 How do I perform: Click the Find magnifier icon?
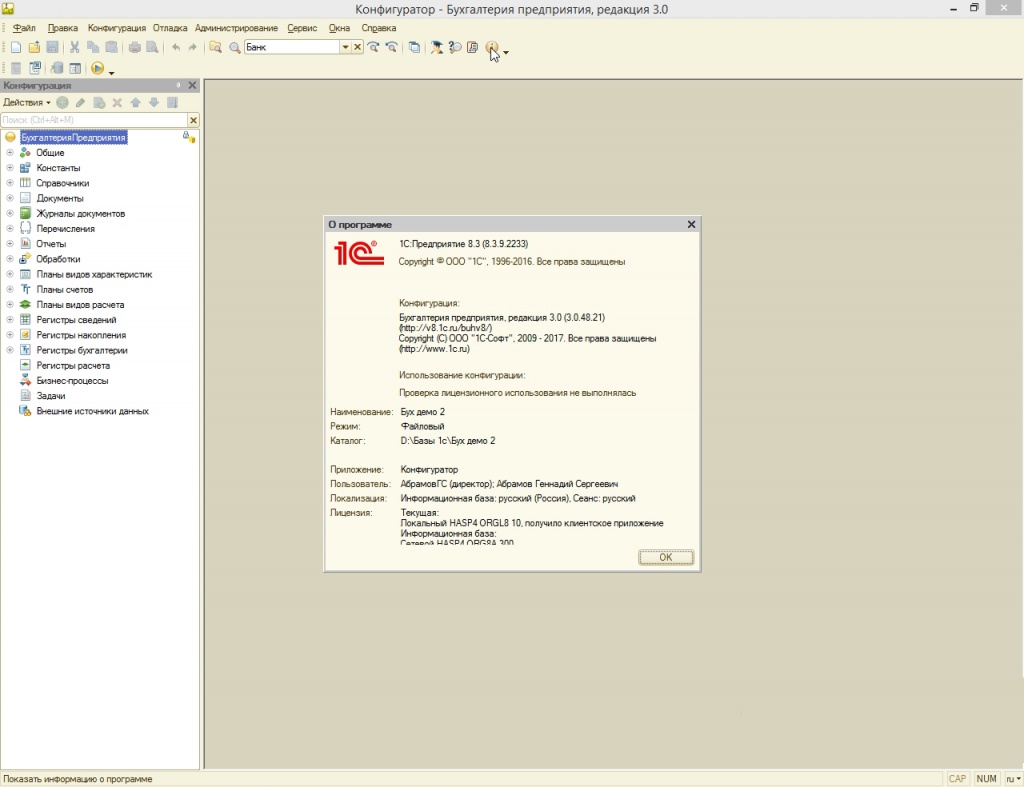coord(234,48)
